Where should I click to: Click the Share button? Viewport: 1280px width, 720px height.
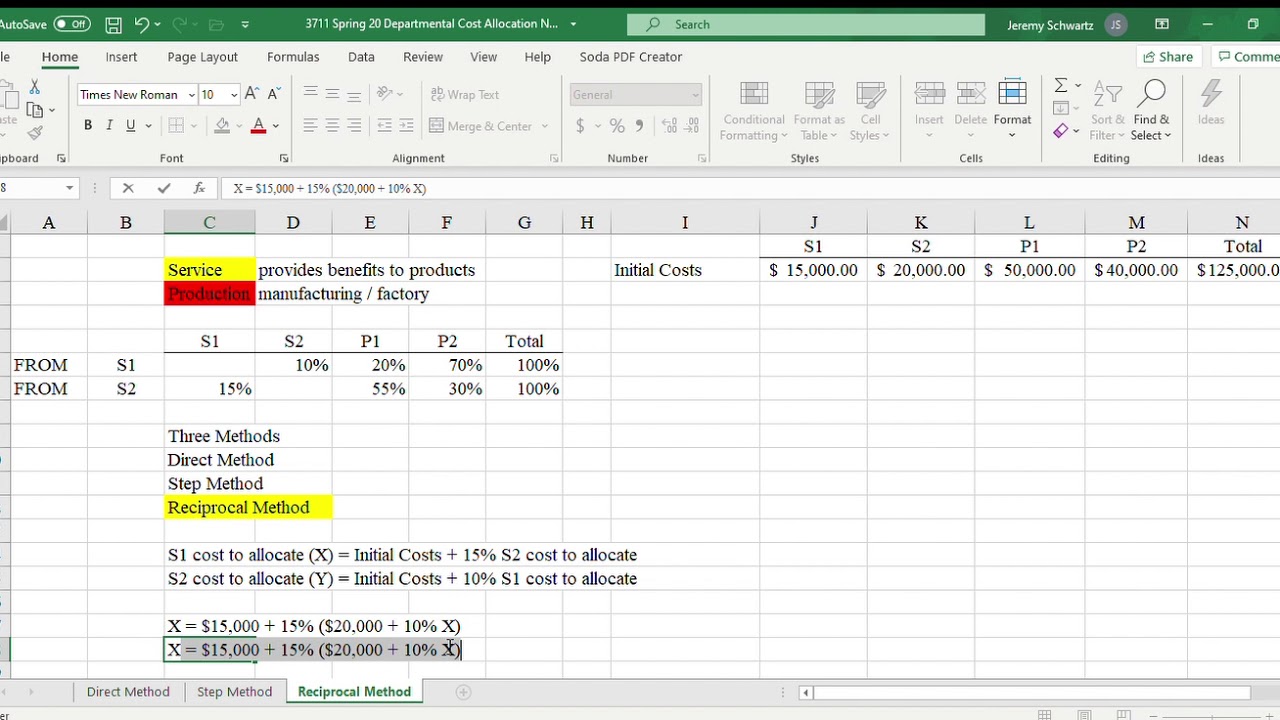pos(1168,57)
